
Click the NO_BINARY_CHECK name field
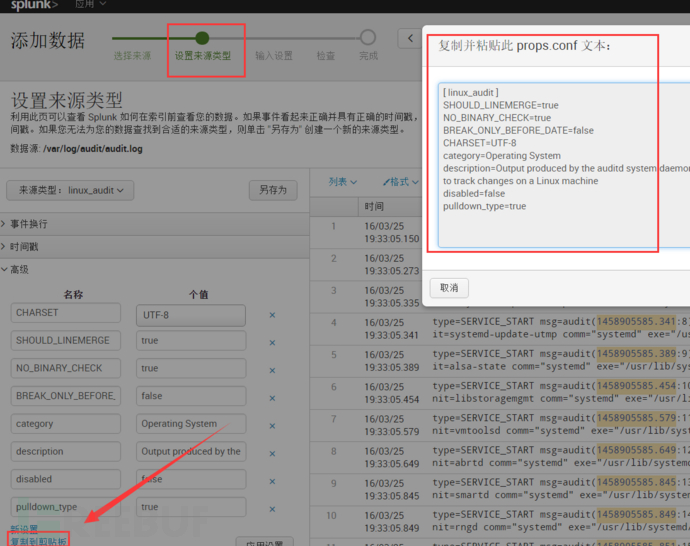(66, 368)
